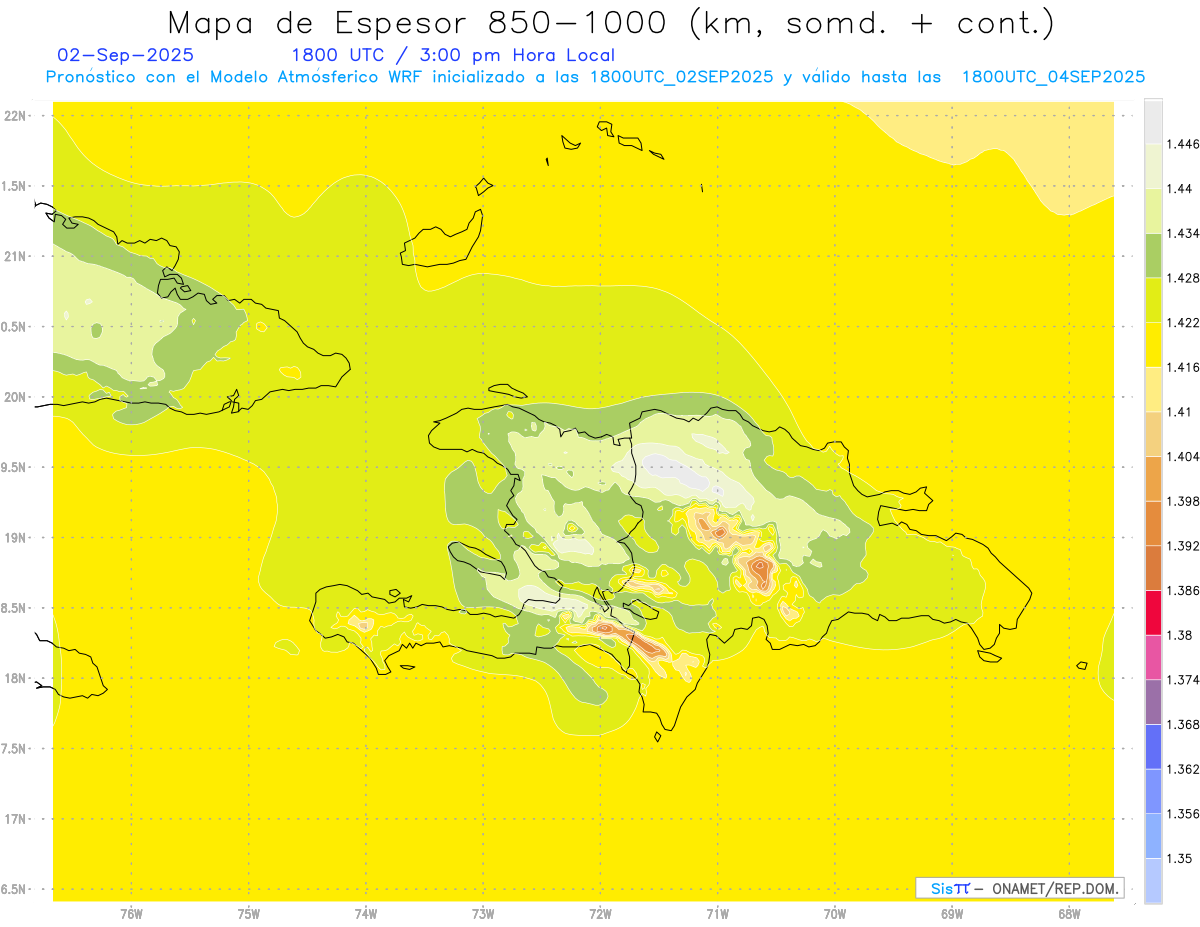The image size is (1200, 927).
Task: Click the colorbar value '1.416'
Action: [1182, 367]
